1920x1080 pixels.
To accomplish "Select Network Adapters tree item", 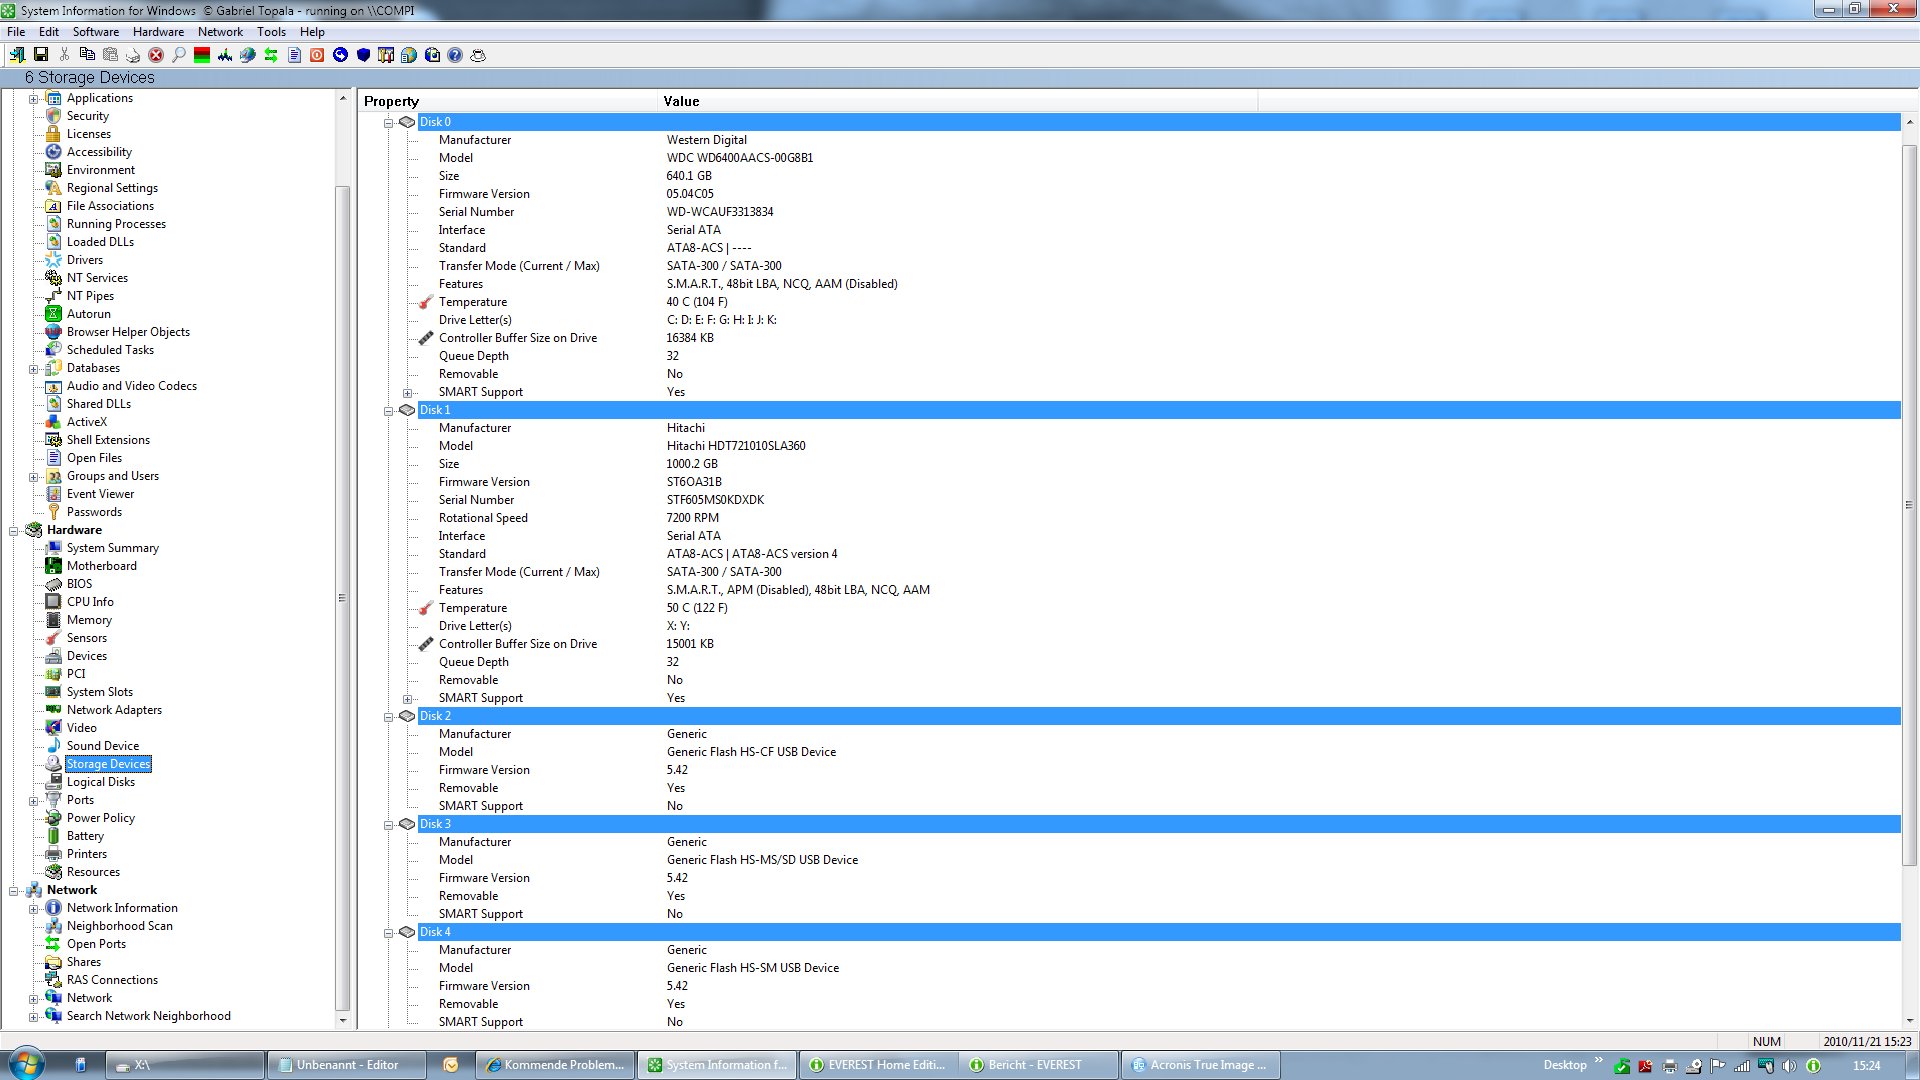I will [x=114, y=710].
